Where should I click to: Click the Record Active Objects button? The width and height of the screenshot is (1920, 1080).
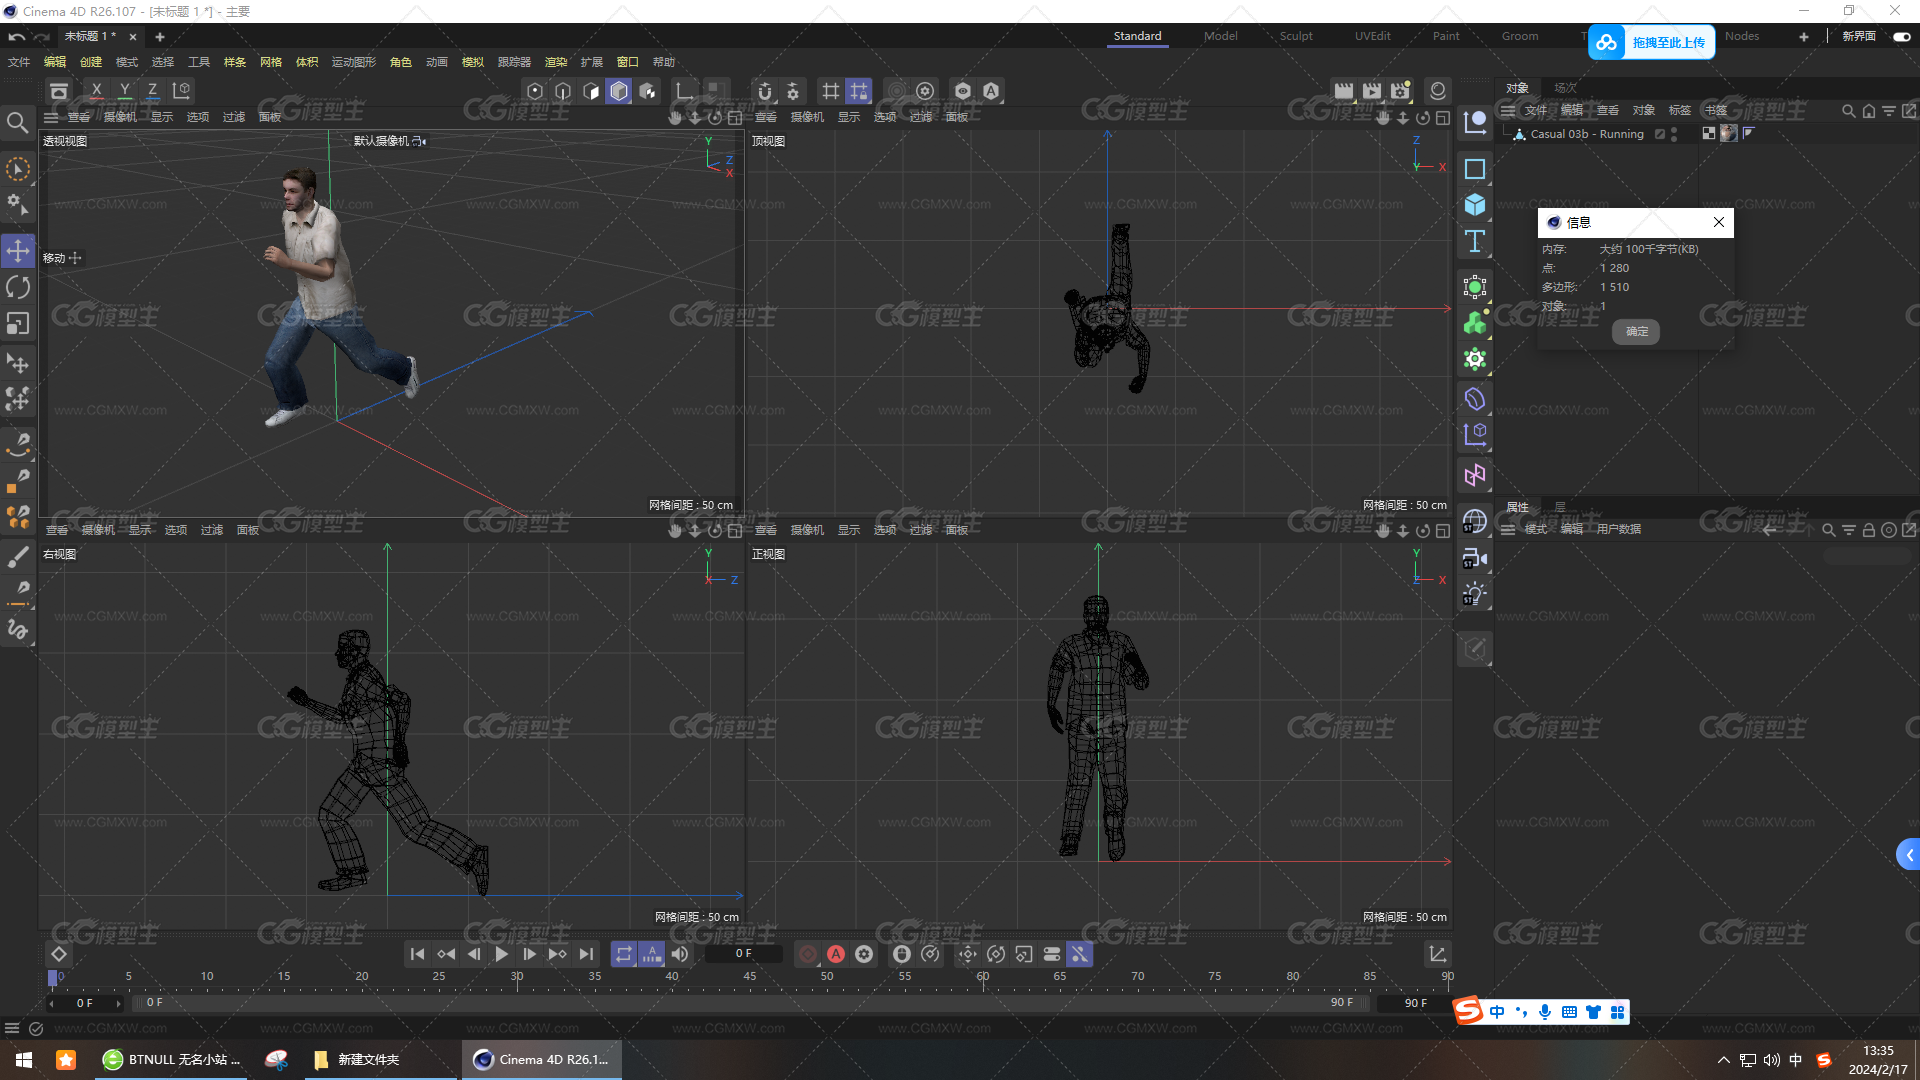(x=808, y=954)
